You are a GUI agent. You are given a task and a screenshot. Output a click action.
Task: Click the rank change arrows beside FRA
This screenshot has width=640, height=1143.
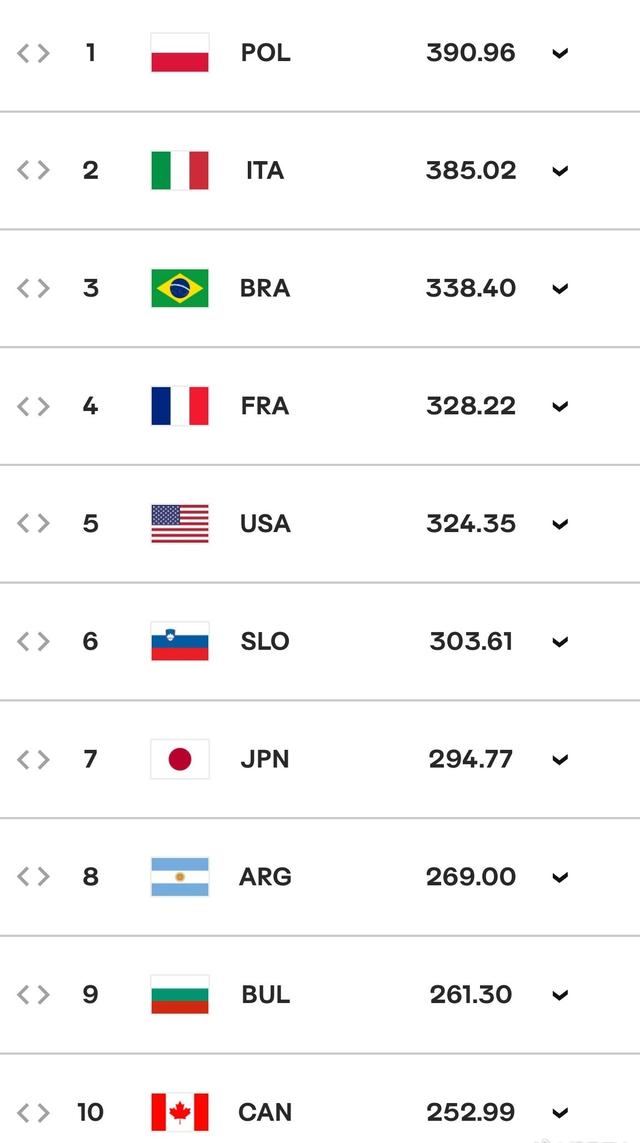33,406
